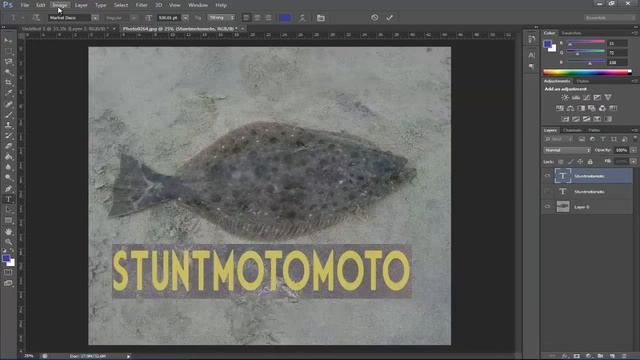Select the Eyedropper tool
The height and width of the screenshot is (360, 640).
click(x=8, y=93)
